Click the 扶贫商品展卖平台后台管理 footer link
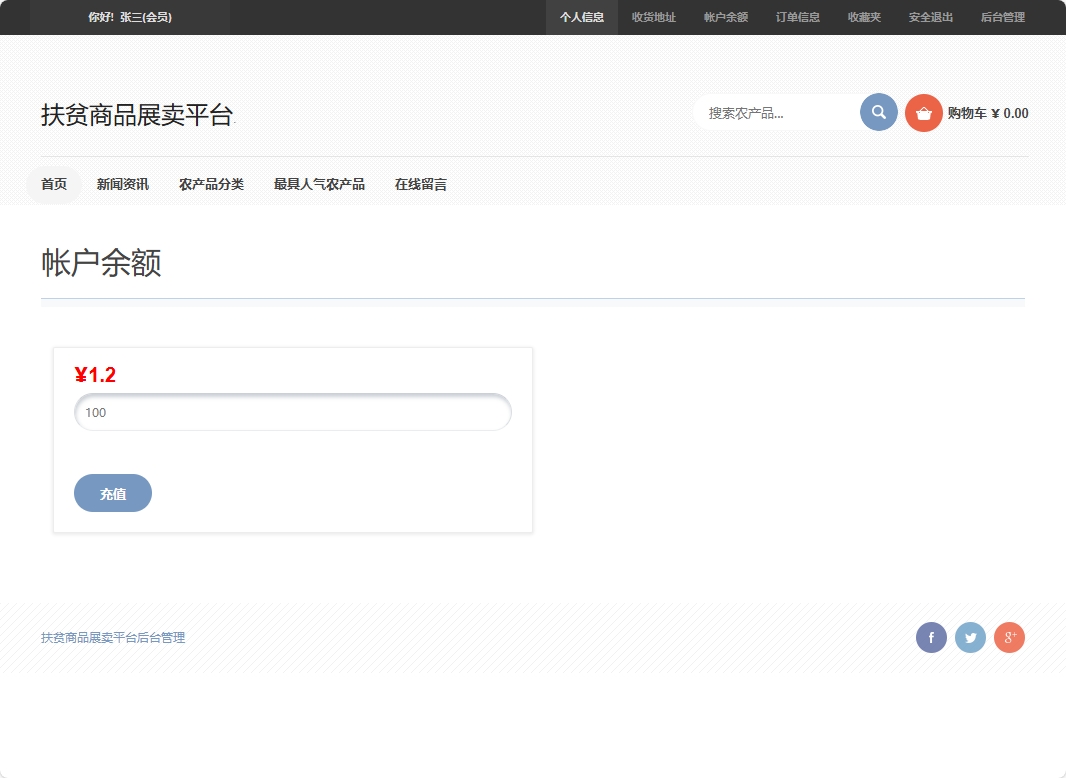Viewport: 1066px width, 778px height. coord(111,637)
